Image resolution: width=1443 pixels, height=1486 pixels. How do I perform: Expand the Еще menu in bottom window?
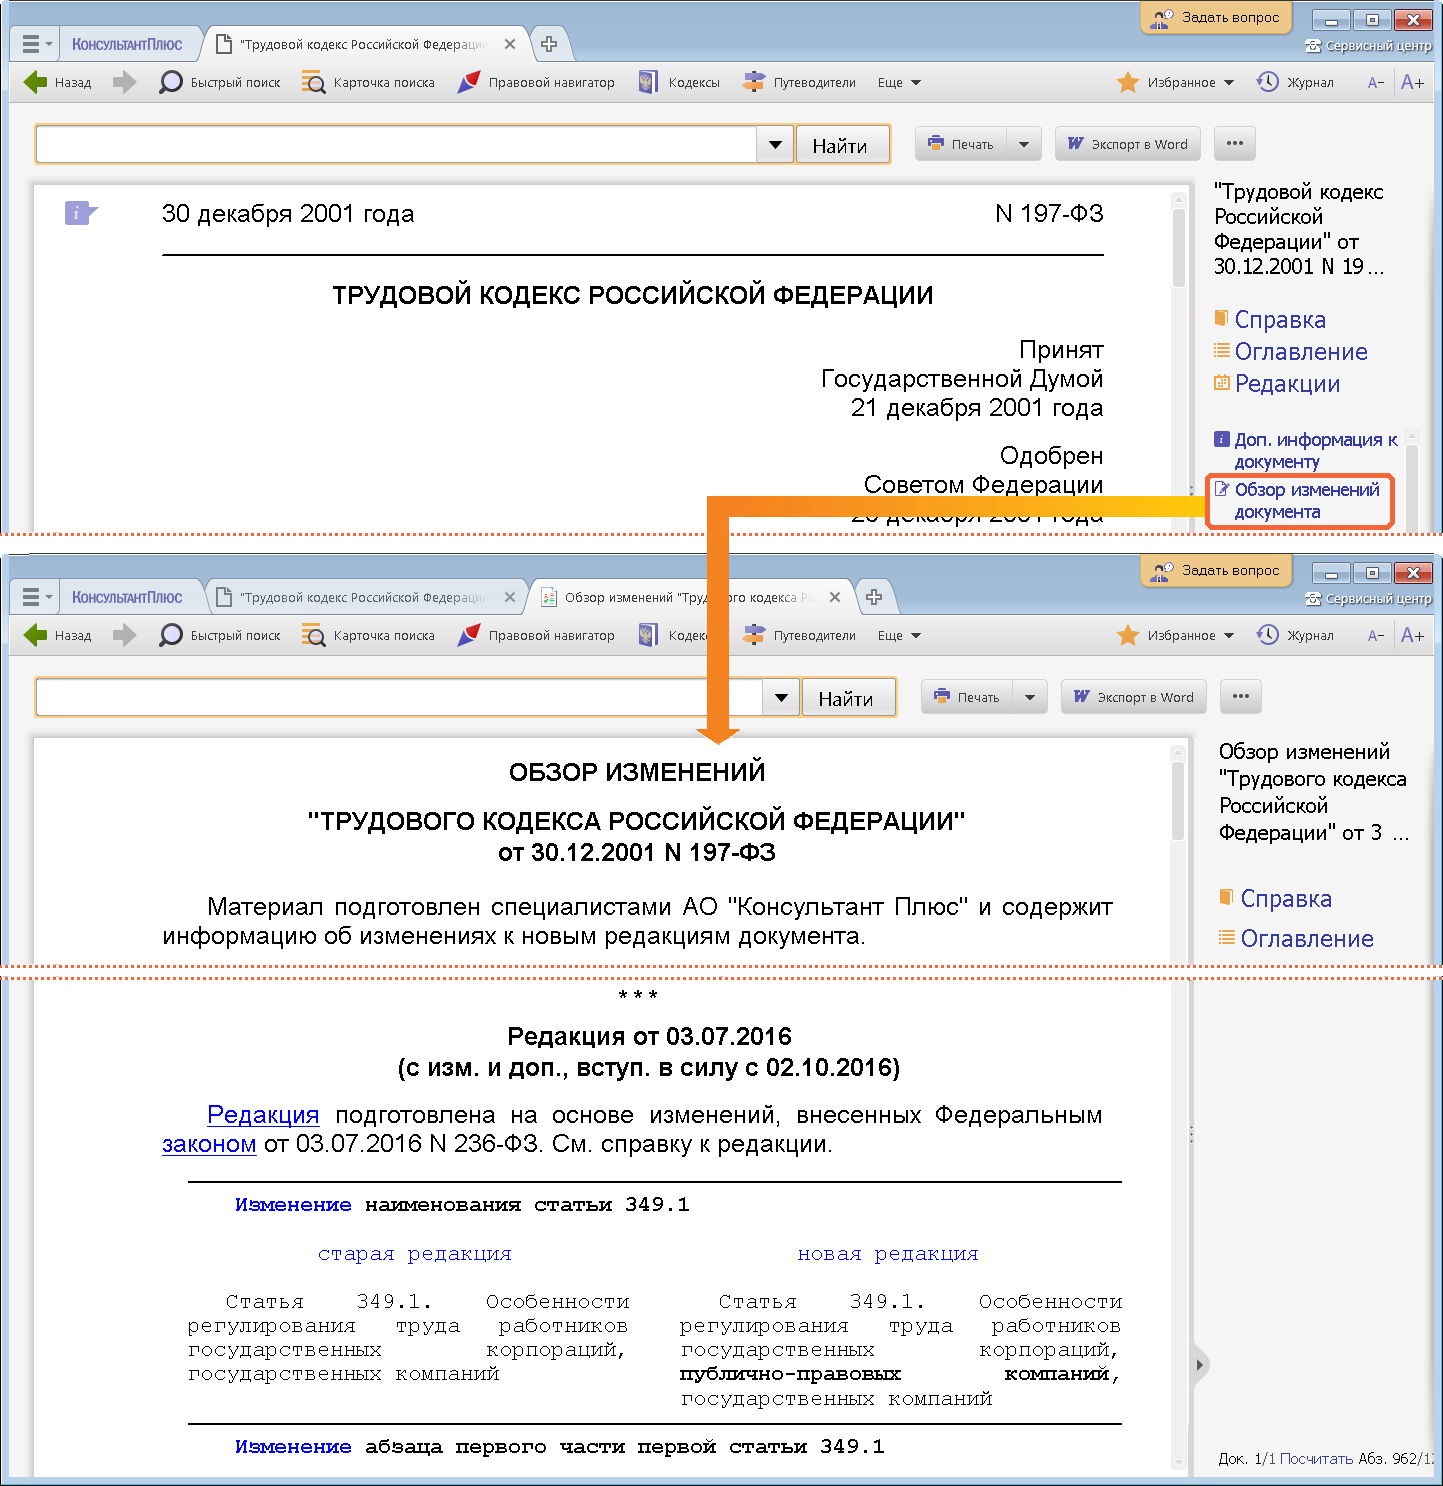tap(899, 635)
